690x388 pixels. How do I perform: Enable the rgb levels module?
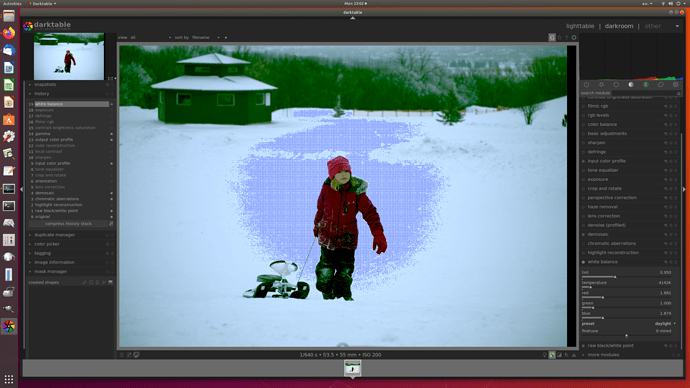pyautogui.click(x=584, y=115)
